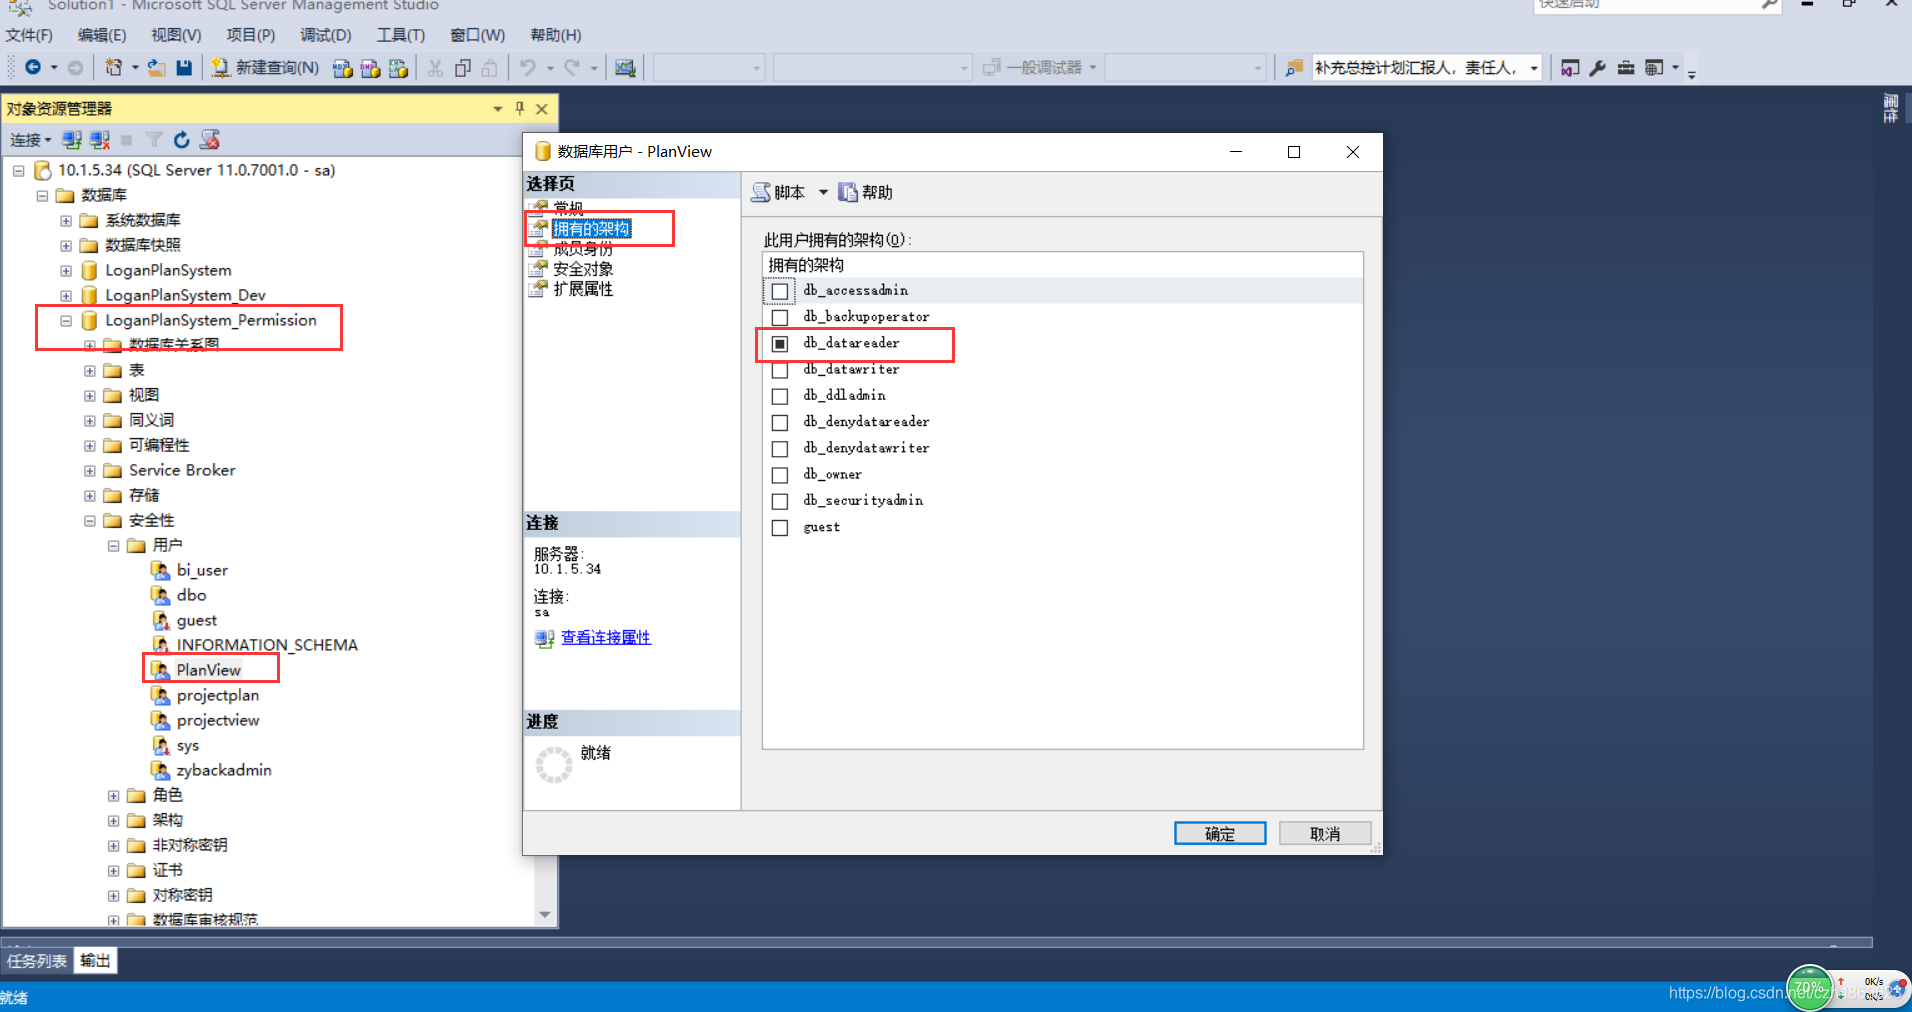Collapse the 安全性 security folder

(x=90, y=521)
